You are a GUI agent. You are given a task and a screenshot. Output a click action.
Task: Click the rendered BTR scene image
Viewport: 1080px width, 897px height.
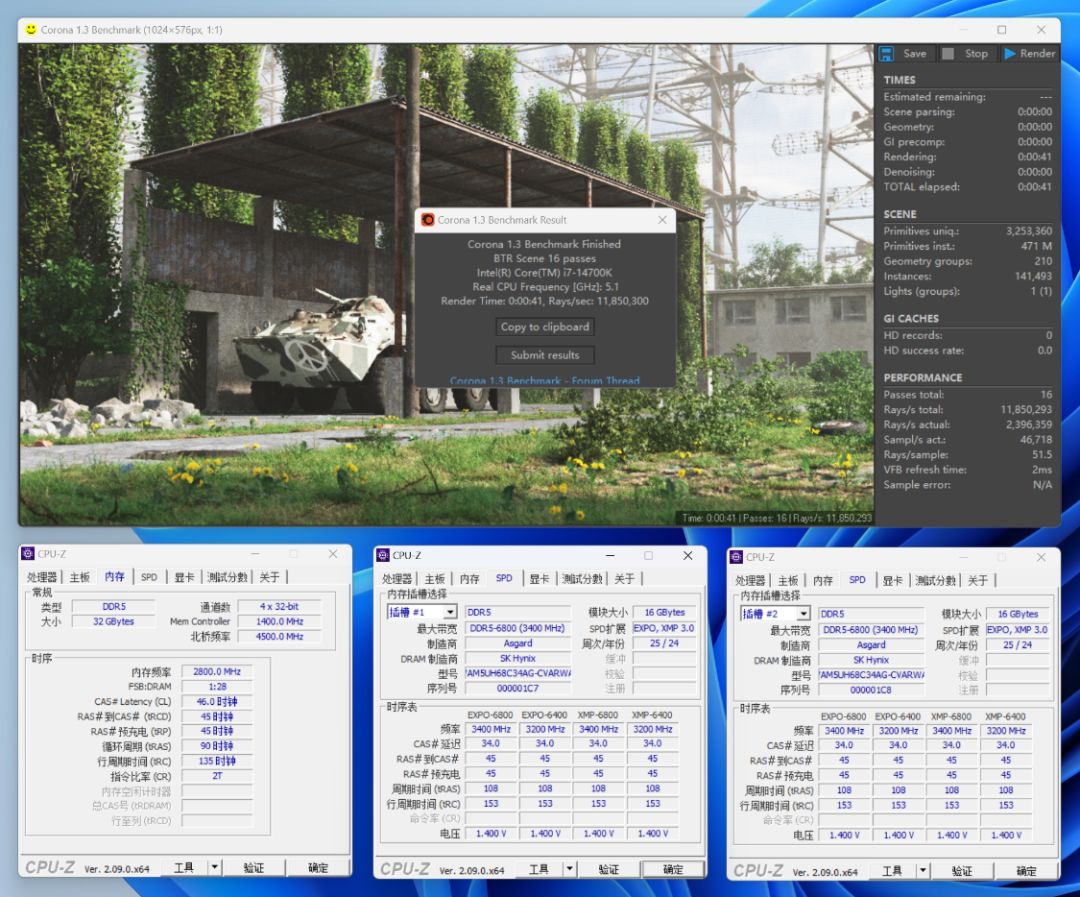point(446,285)
